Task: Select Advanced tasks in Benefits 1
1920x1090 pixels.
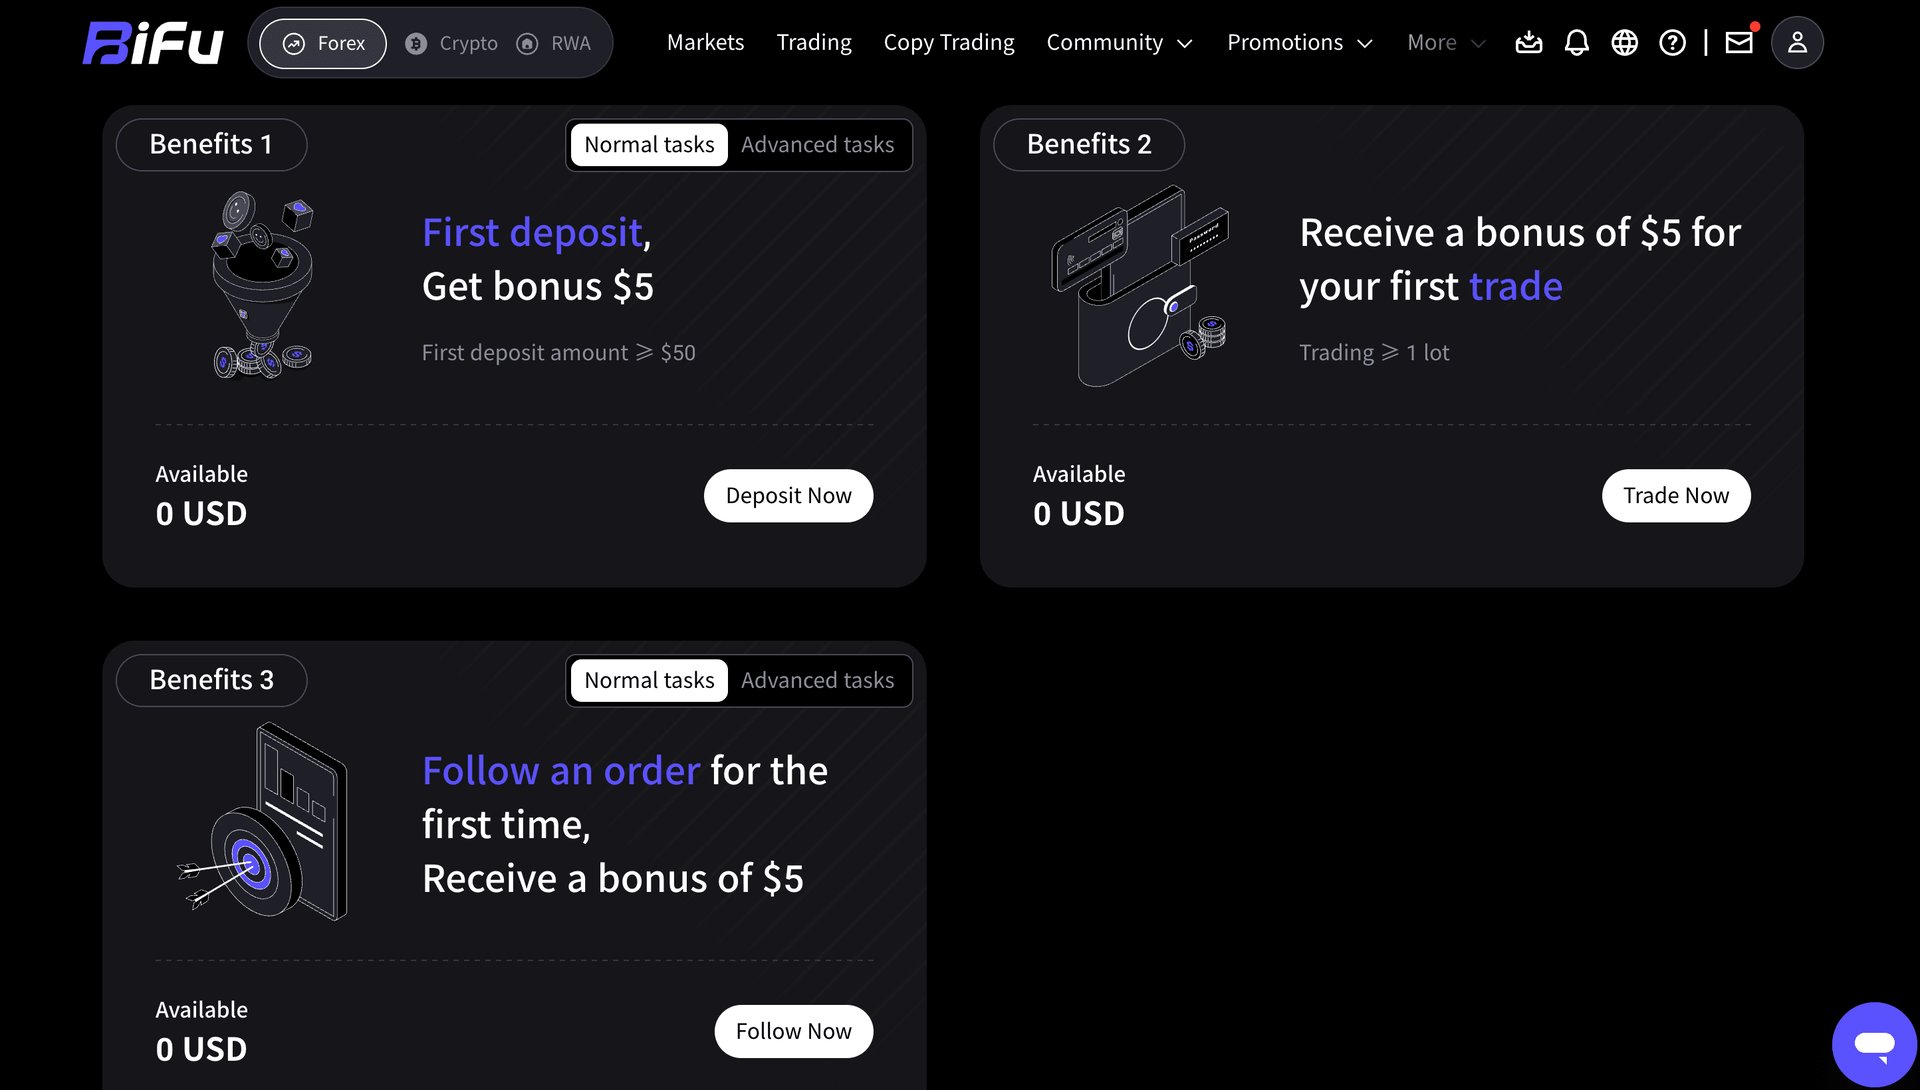Action: 817,145
